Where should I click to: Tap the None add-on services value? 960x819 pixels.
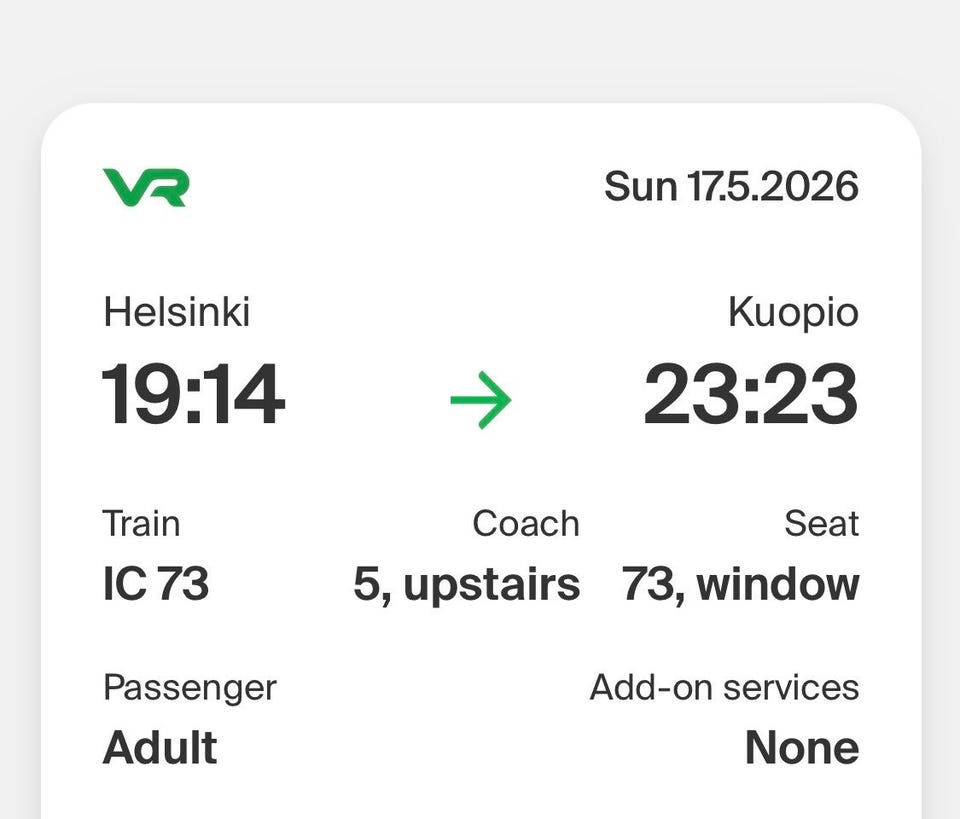801,748
